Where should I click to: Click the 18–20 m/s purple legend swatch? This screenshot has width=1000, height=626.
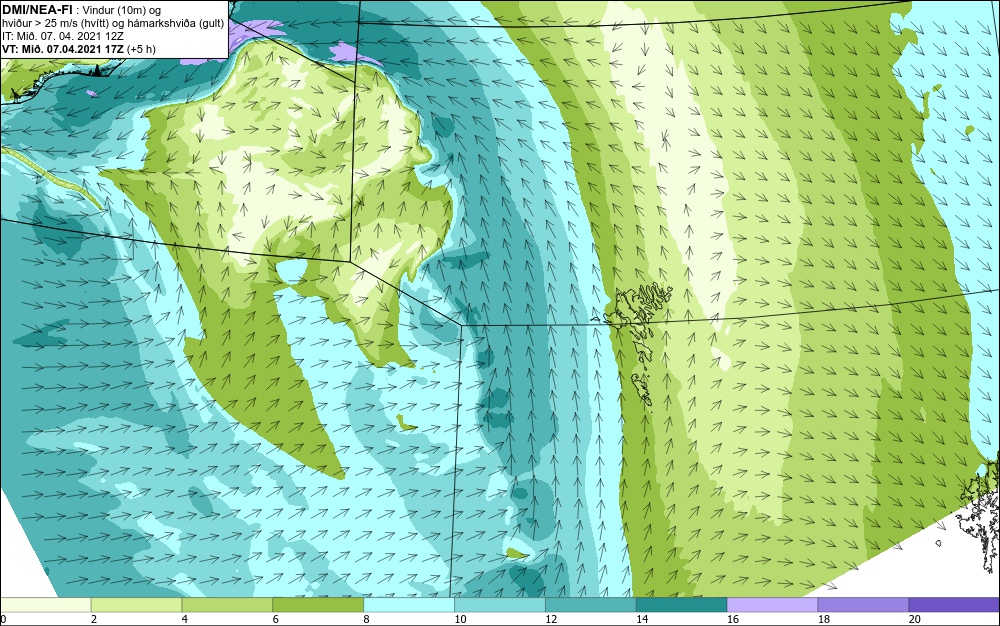tap(864, 605)
